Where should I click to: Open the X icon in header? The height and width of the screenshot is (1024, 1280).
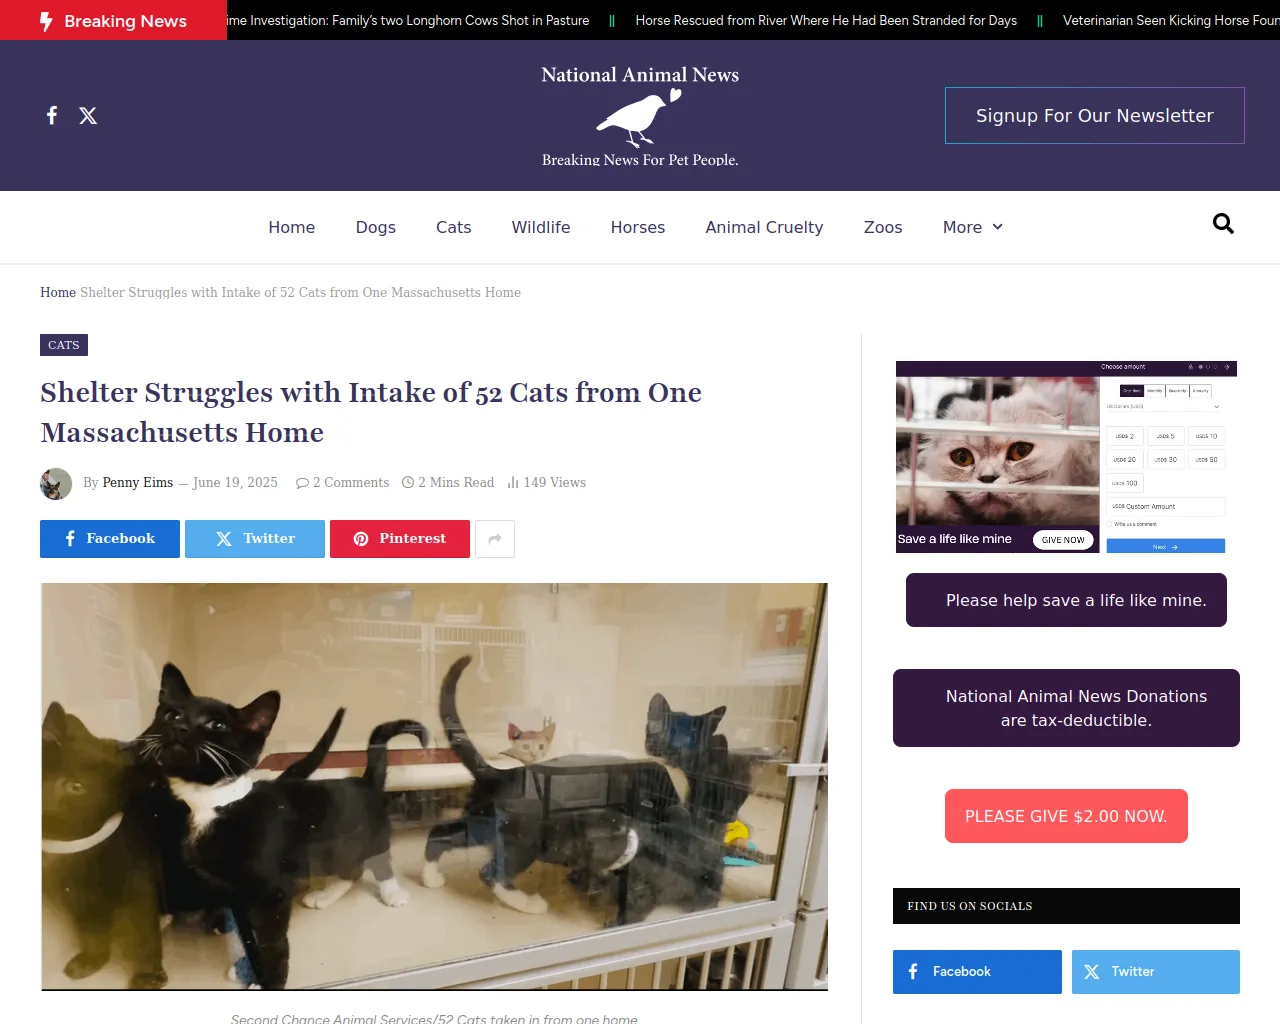[x=88, y=115]
